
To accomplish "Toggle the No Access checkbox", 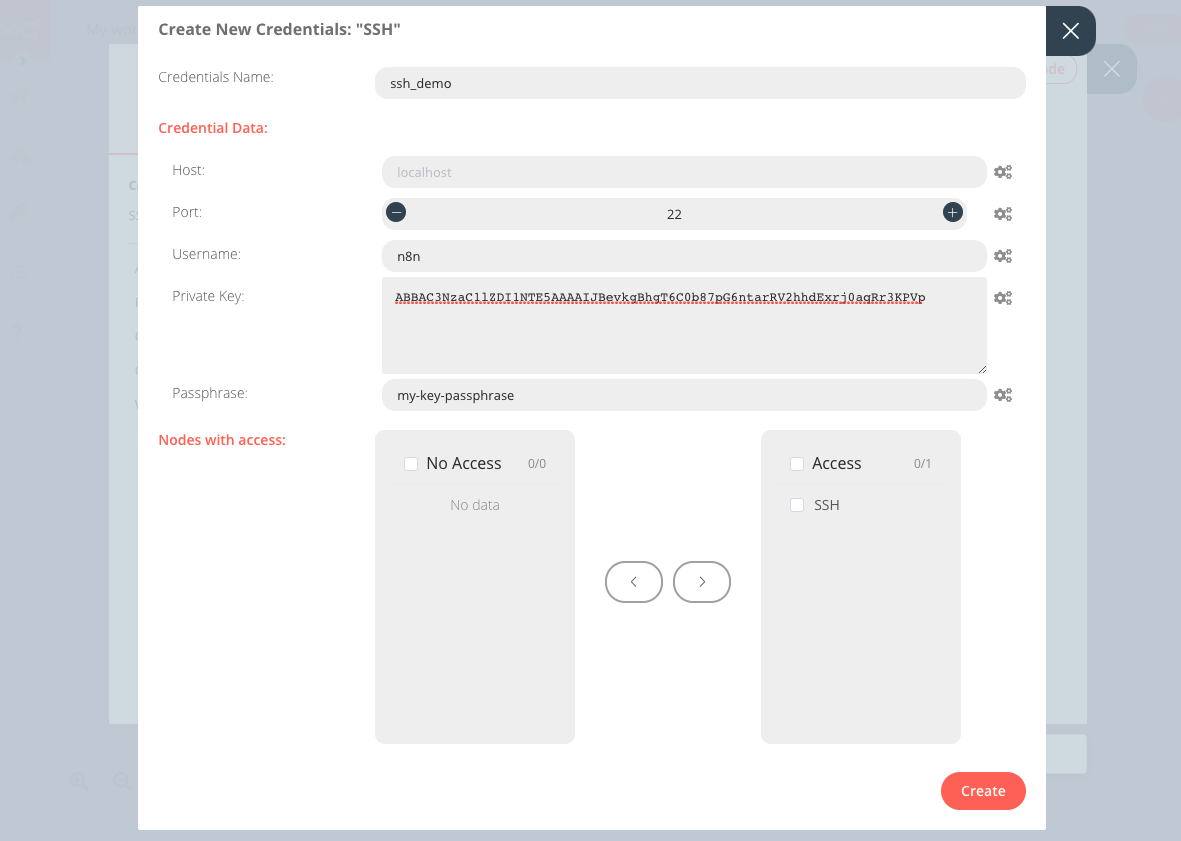I will coord(411,463).
